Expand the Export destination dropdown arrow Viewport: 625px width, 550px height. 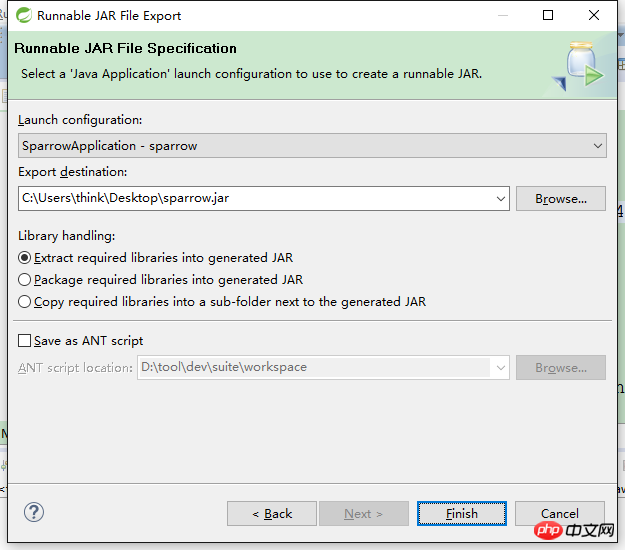501,198
